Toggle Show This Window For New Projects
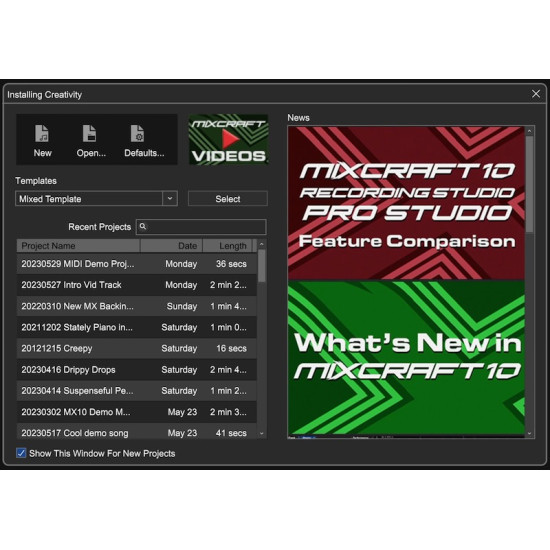The width and height of the screenshot is (550, 550). [x=21, y=453]
